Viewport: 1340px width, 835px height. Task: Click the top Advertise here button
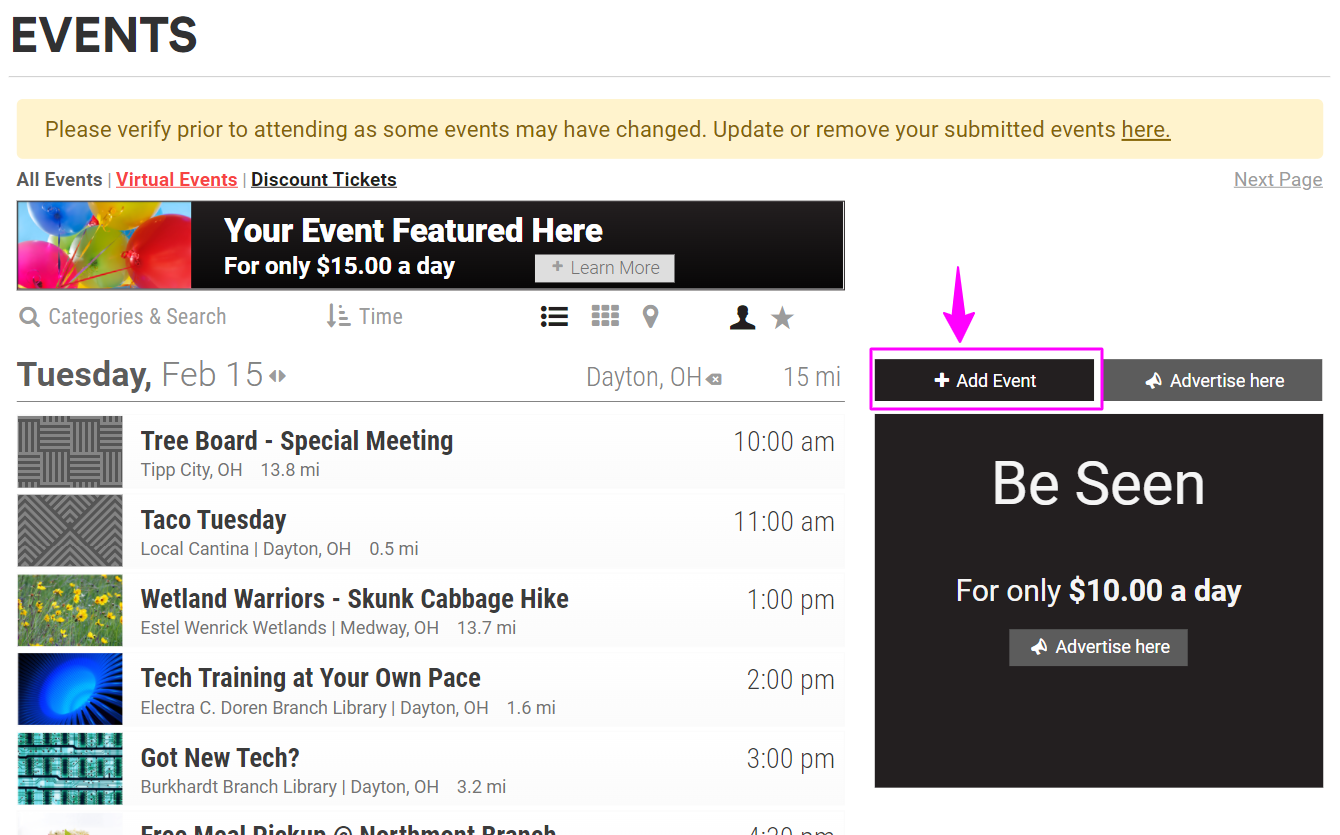coord(1213,380)
